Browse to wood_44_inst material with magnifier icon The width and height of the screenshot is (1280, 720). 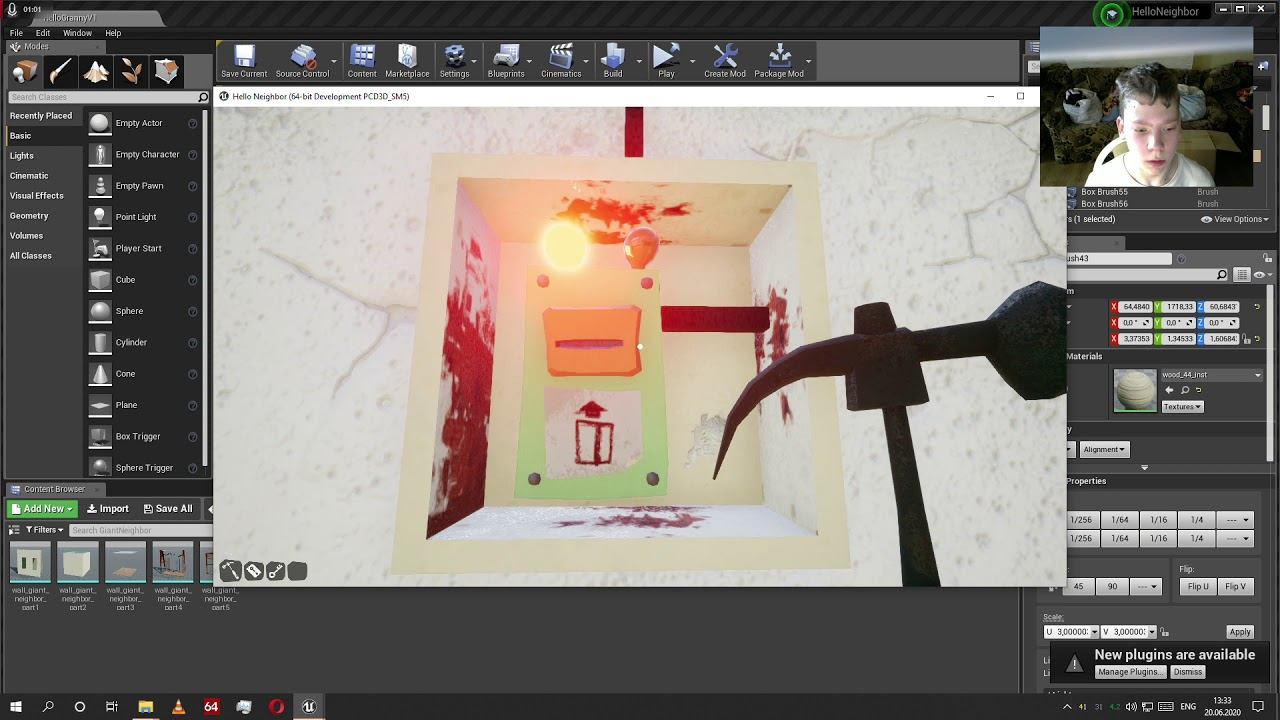pos(1185,390)
